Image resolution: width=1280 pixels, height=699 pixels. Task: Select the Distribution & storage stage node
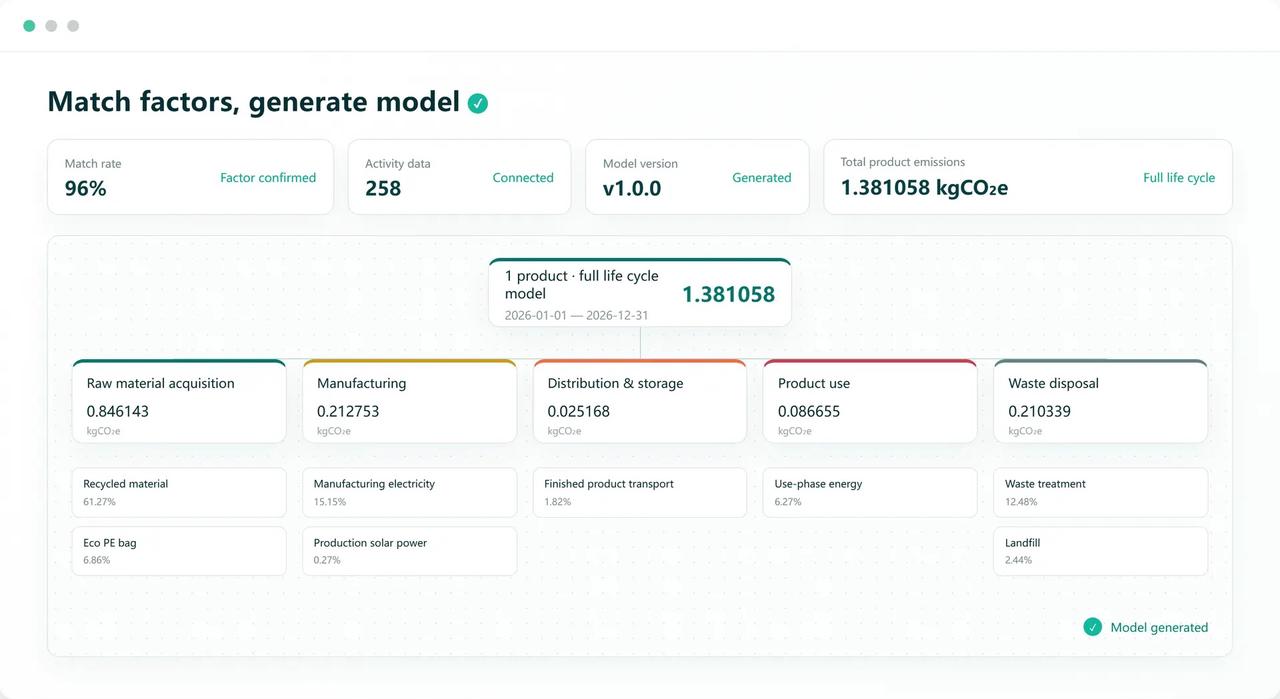pos(640,401)
